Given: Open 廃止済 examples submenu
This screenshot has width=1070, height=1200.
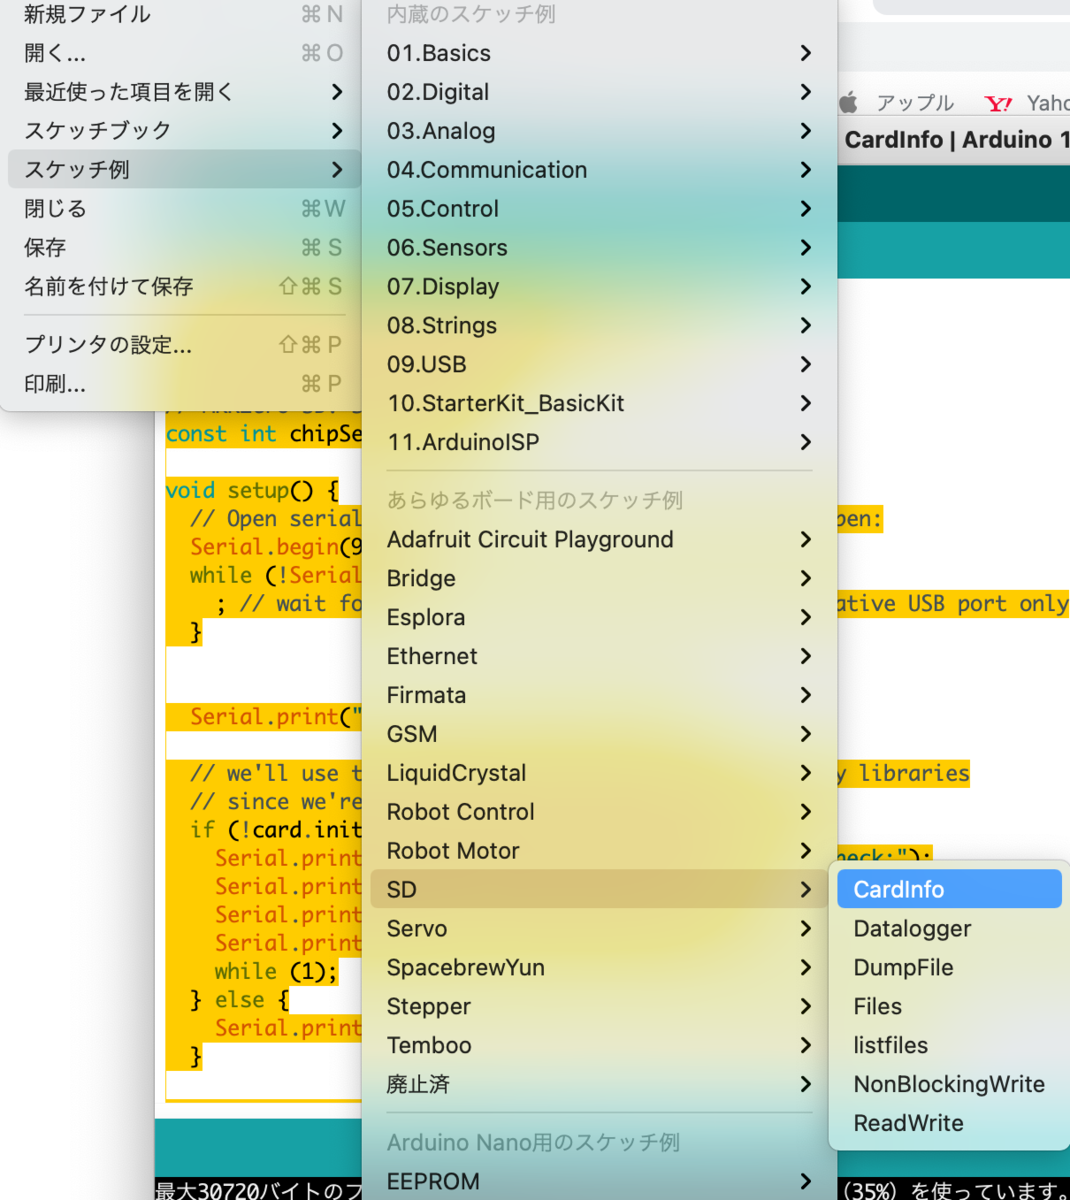Looking at the screenshot, I should pyautogui.click(x=599, y=1085).
